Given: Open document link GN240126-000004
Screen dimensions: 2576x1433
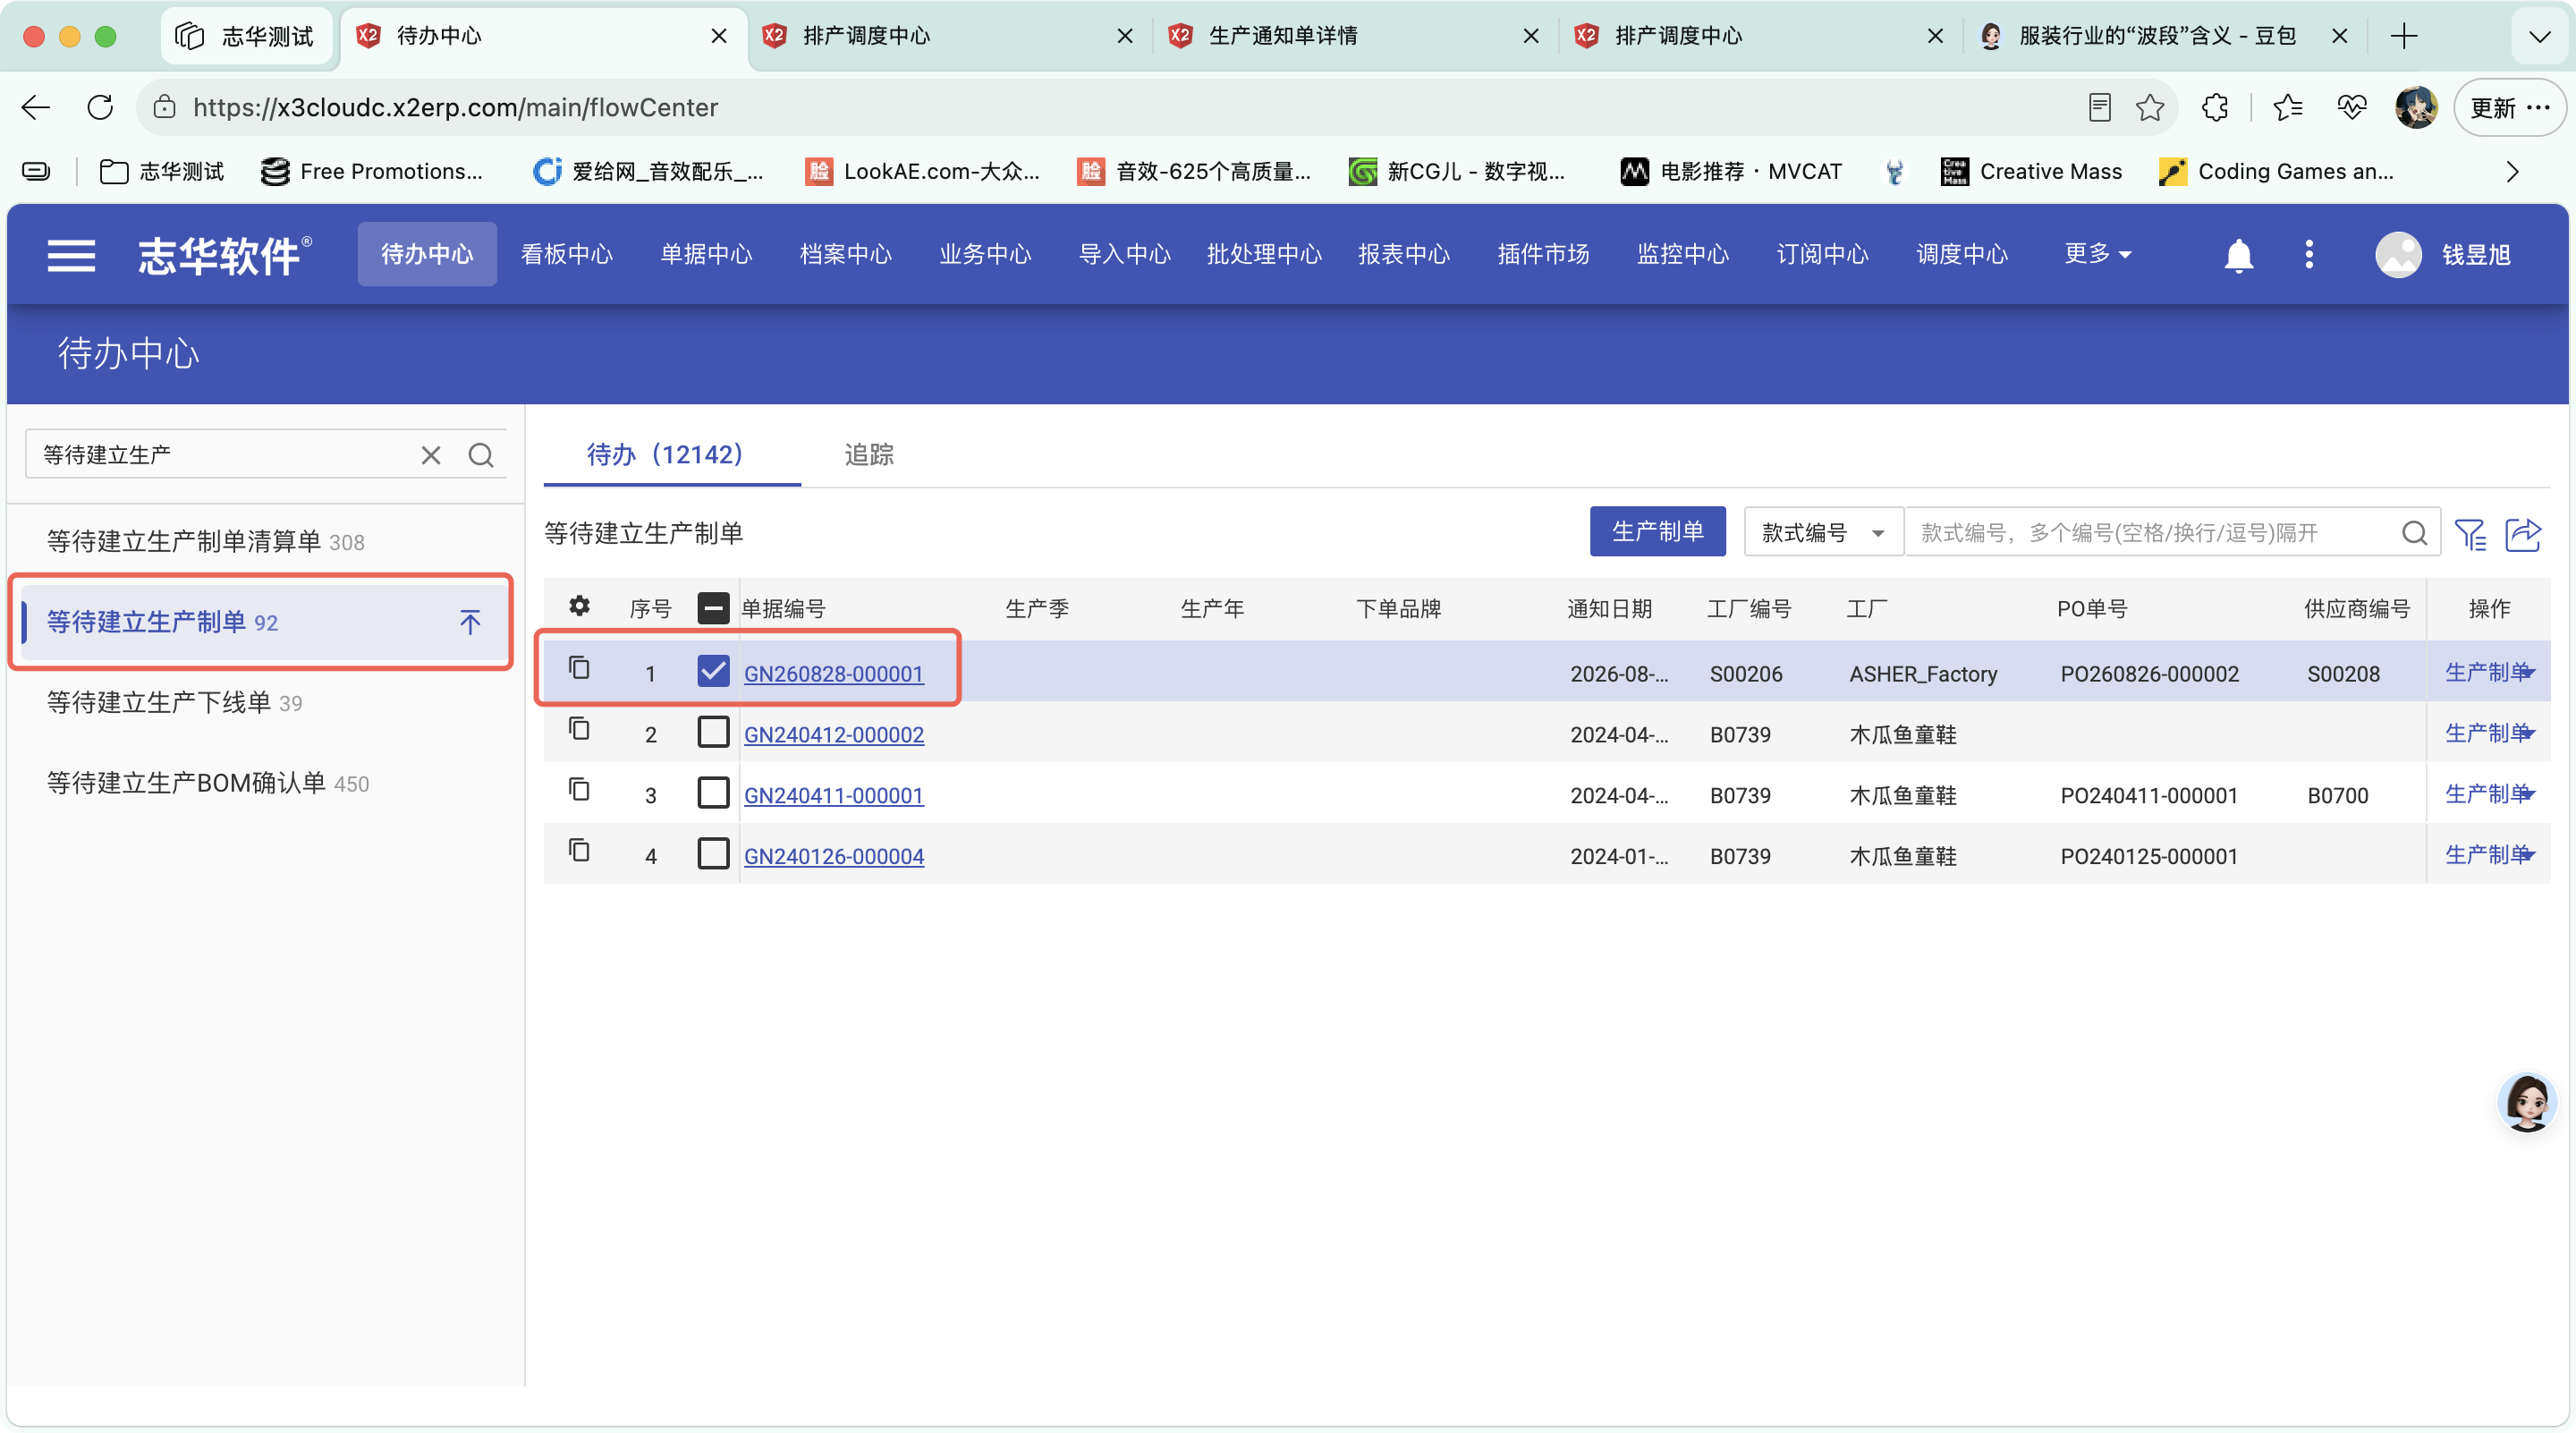Looking at the screenshot, I should click(833, 857).
